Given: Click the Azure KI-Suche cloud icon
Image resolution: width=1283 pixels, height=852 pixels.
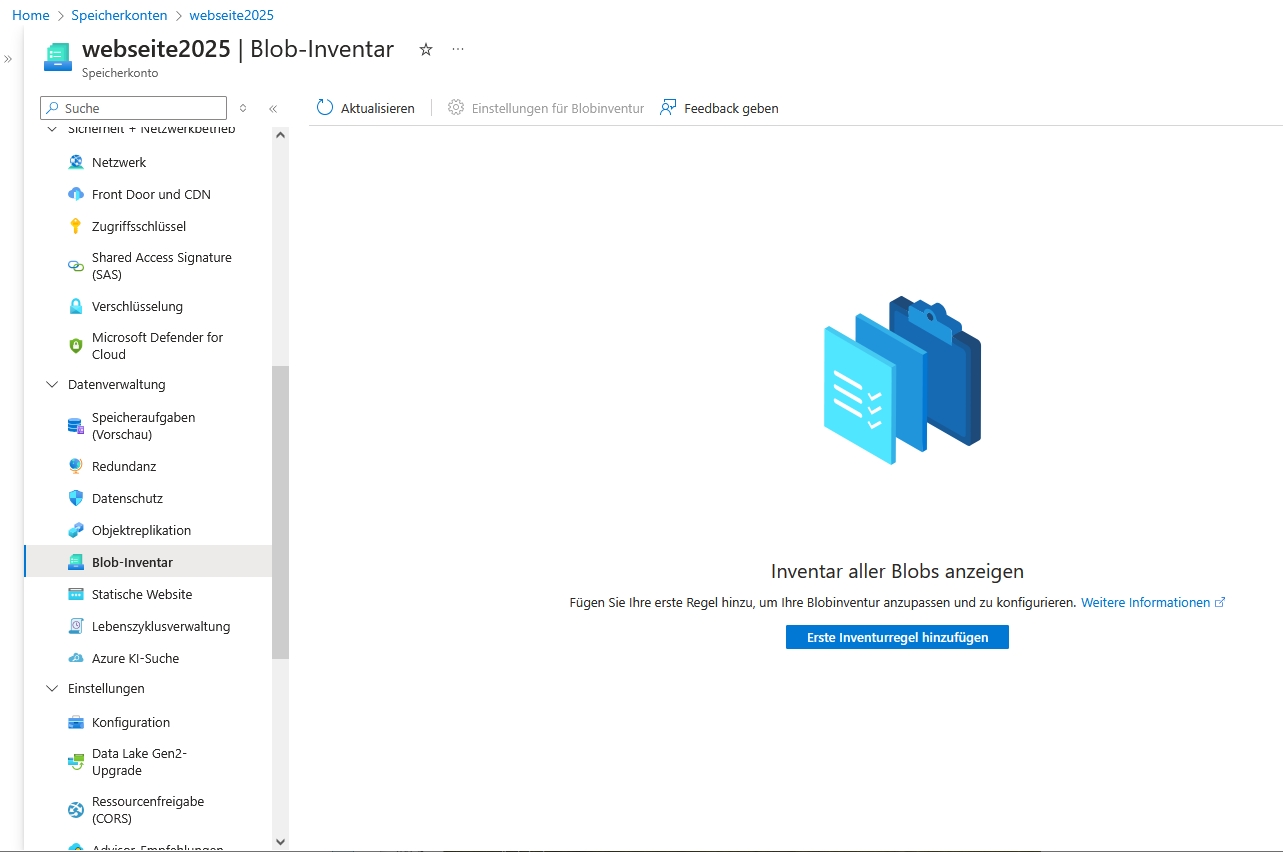Looking at the screenshot, I should (x=76, y=658).
